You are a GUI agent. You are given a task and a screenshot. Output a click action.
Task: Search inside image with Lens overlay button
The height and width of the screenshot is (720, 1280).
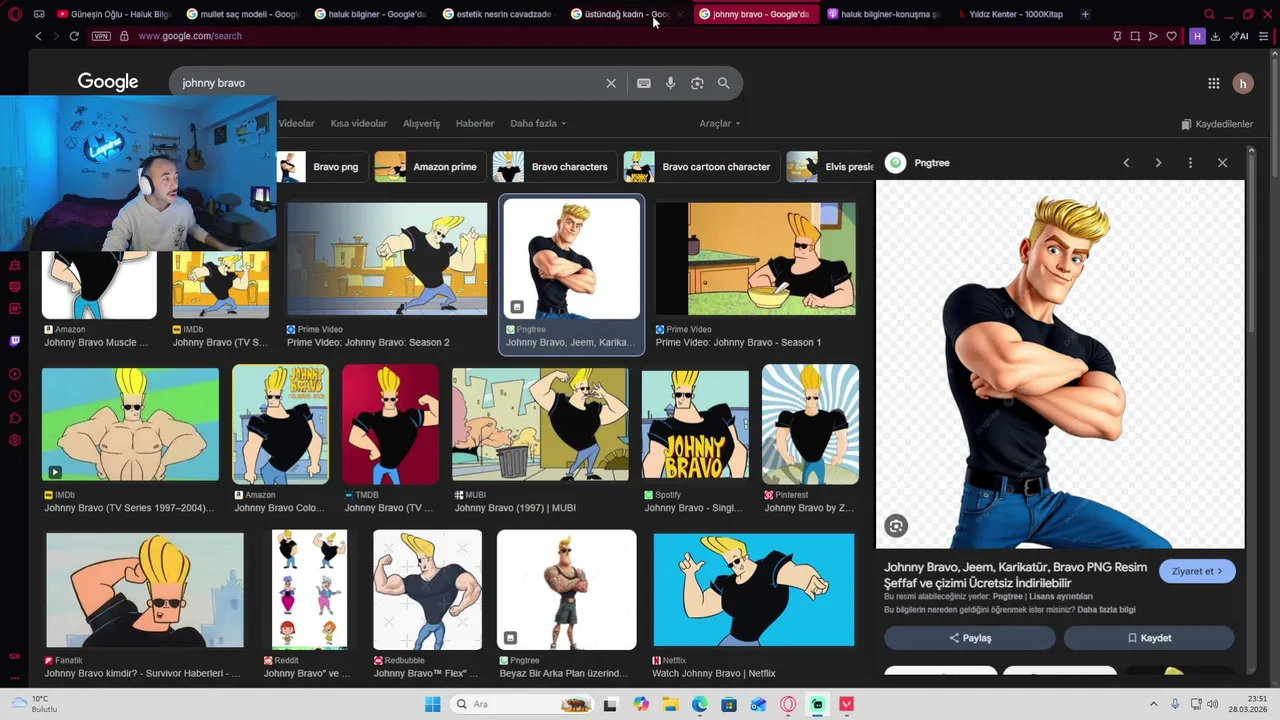896,526
